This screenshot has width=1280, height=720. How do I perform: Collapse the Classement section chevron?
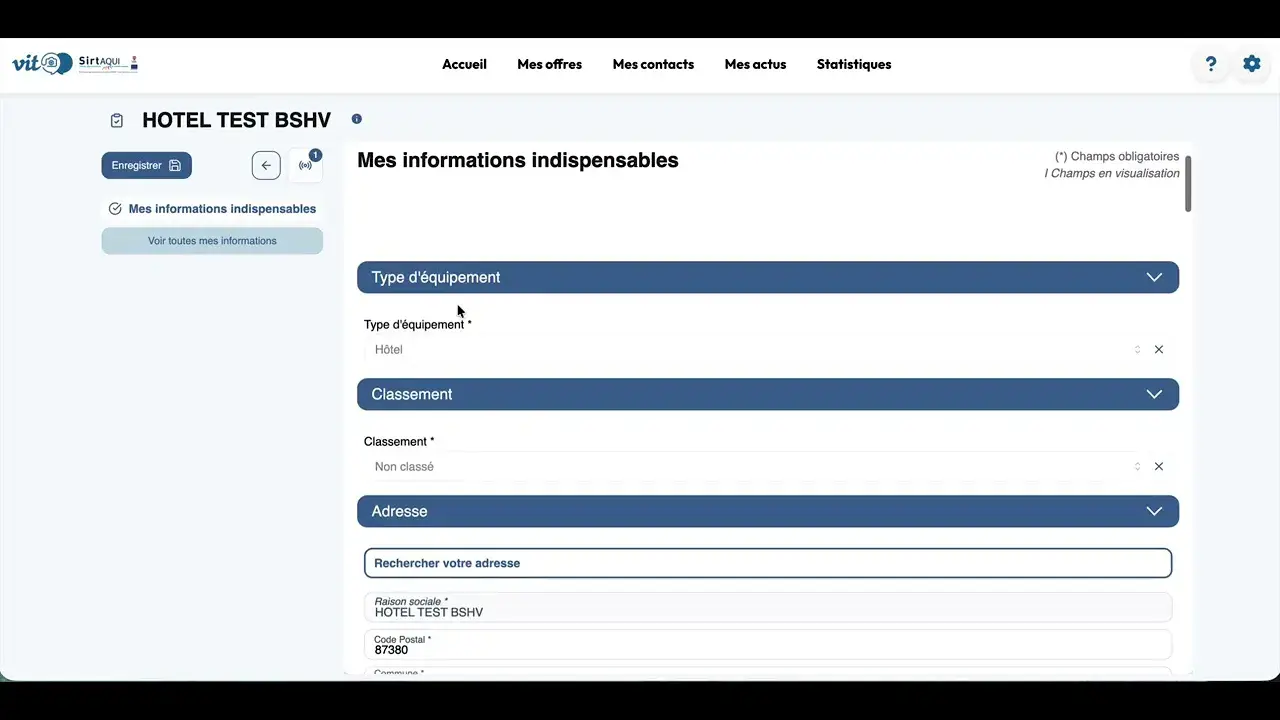(x=1154, y=394)
